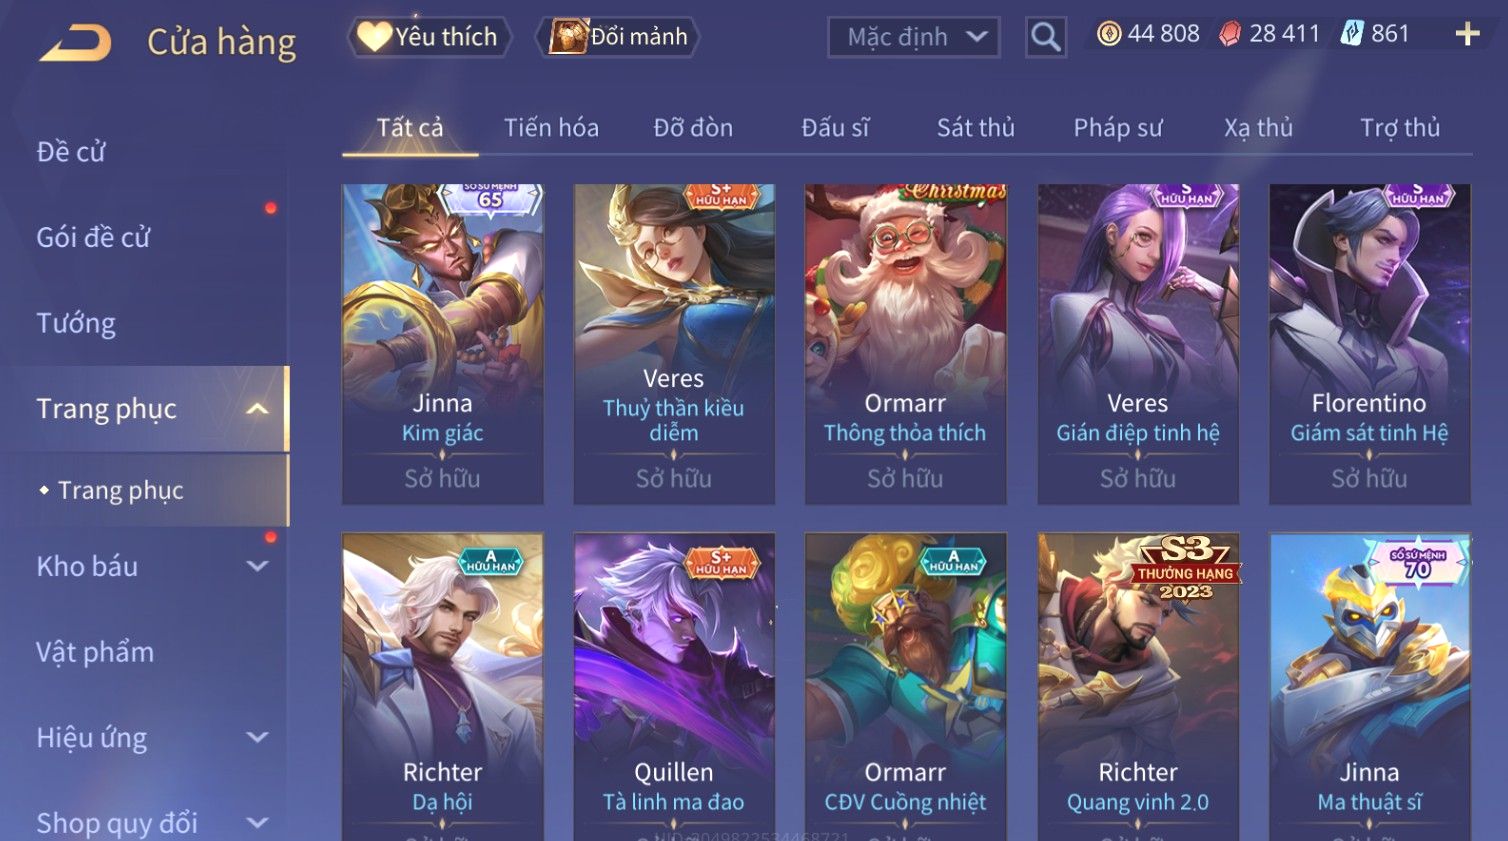Open Tướng in the sidebar

click(x=76, y=323)
